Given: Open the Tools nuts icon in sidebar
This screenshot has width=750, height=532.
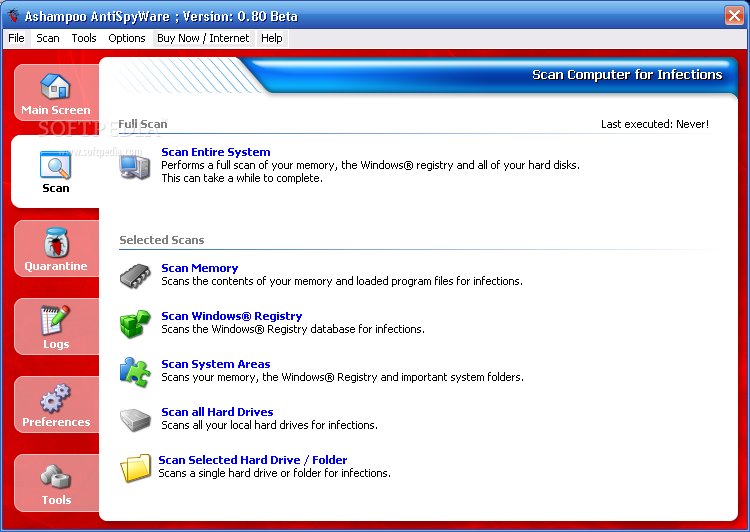Looking at the screenshot, I should tap(56, 476).
